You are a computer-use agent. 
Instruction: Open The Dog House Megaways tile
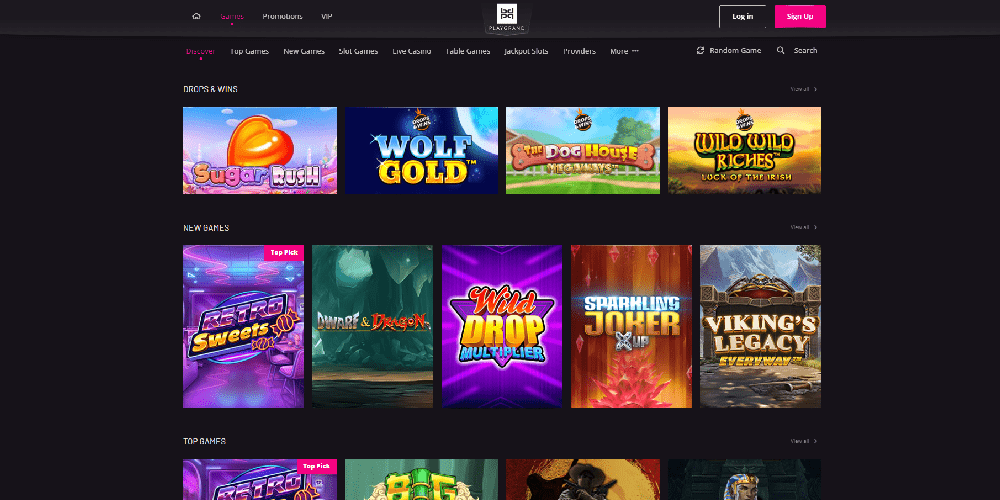[583, 150]
